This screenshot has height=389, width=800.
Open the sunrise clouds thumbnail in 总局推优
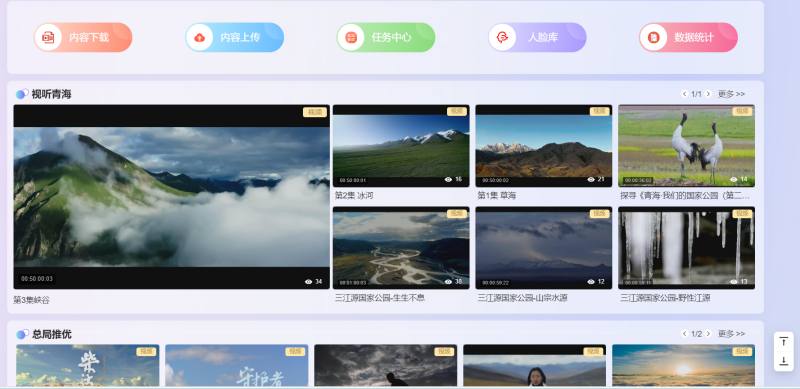pos(684,365)
